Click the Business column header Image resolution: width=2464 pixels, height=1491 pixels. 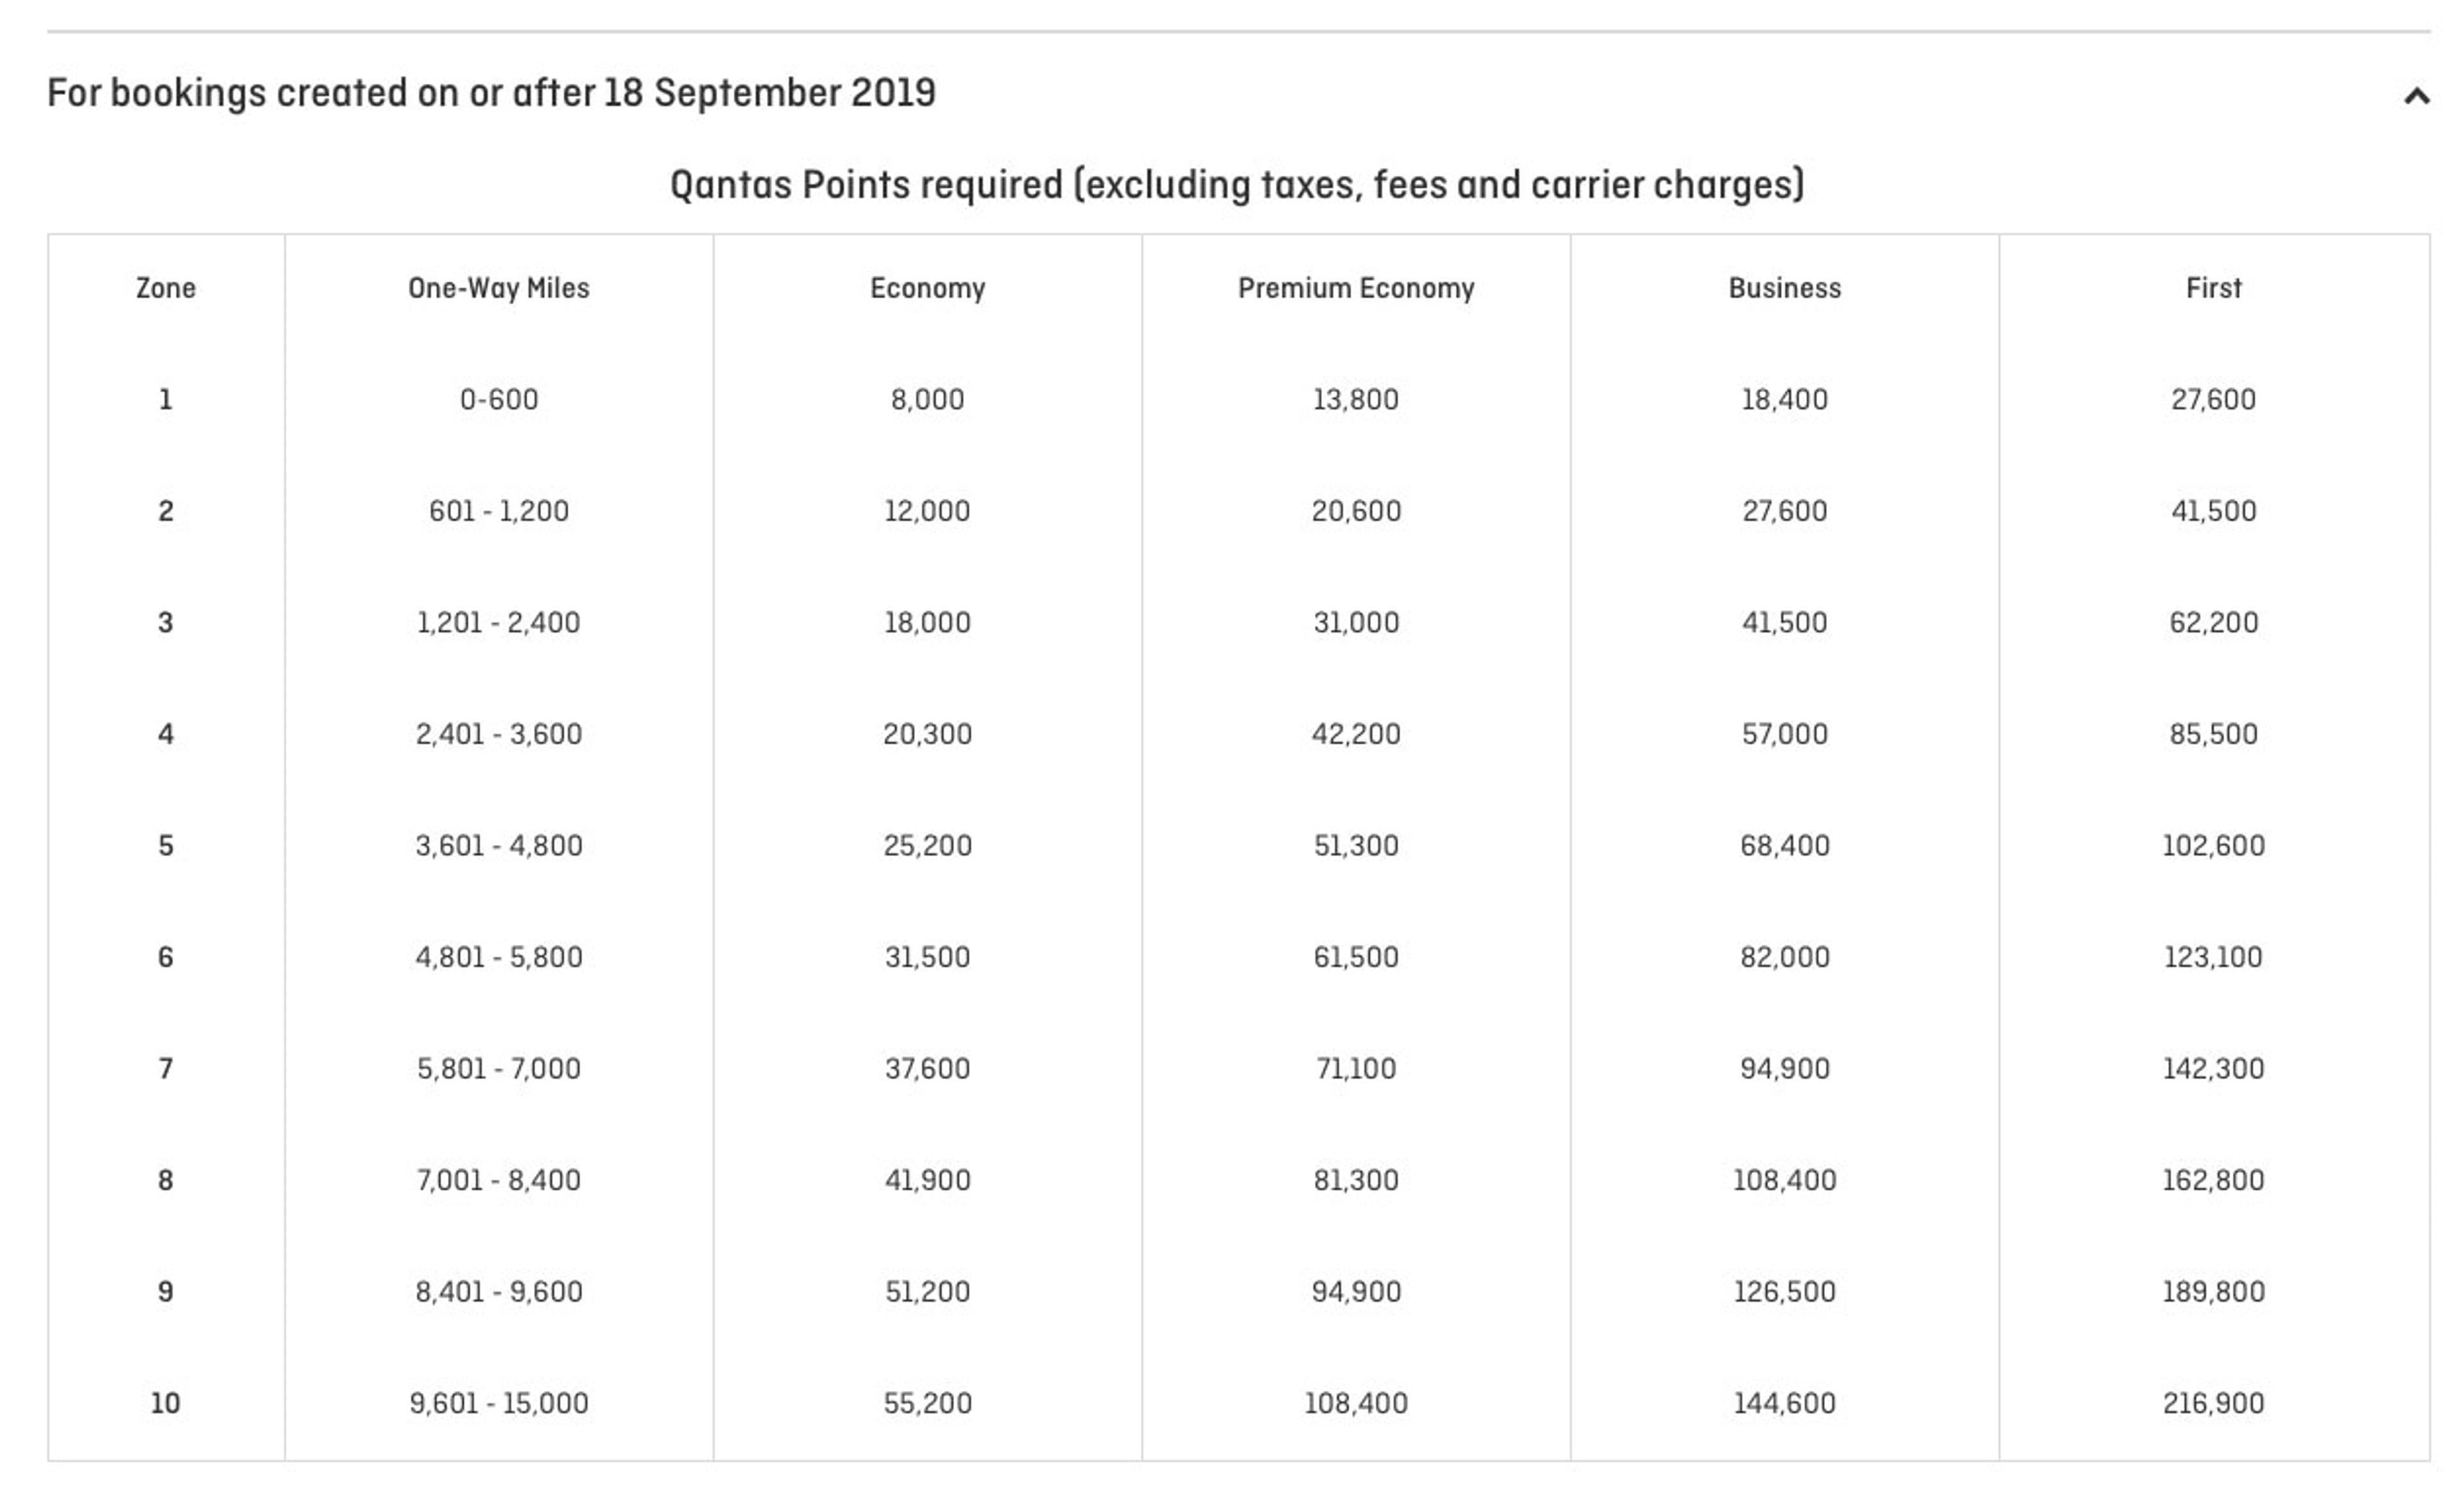[1784, 288]
